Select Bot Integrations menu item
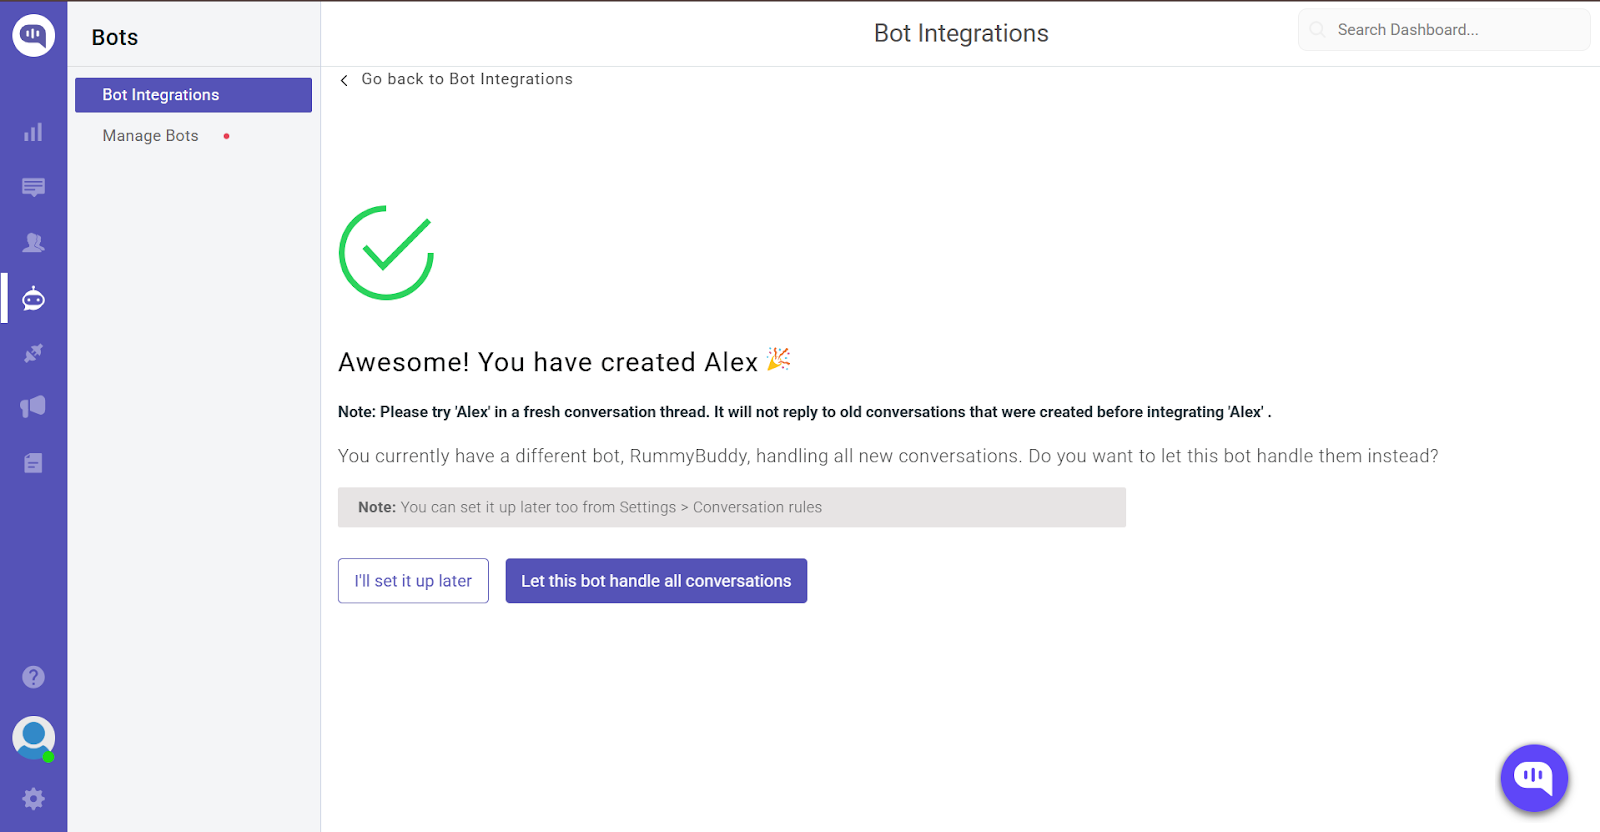Screen dimensions: 1600x832 193,95
